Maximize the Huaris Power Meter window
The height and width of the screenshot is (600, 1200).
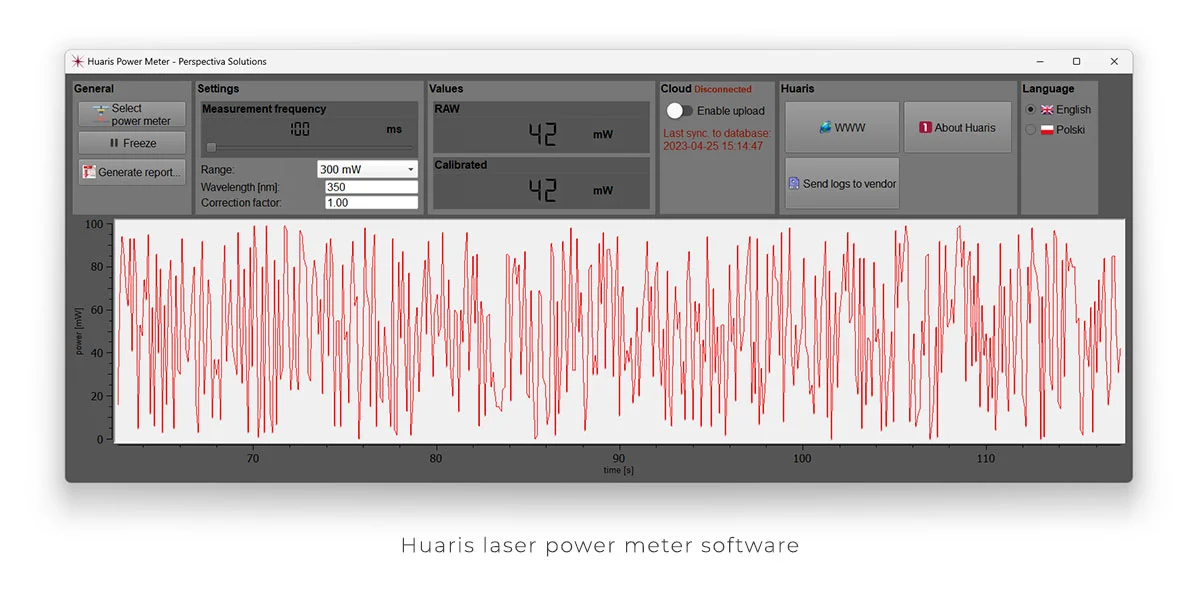(x=1076, y=62)
